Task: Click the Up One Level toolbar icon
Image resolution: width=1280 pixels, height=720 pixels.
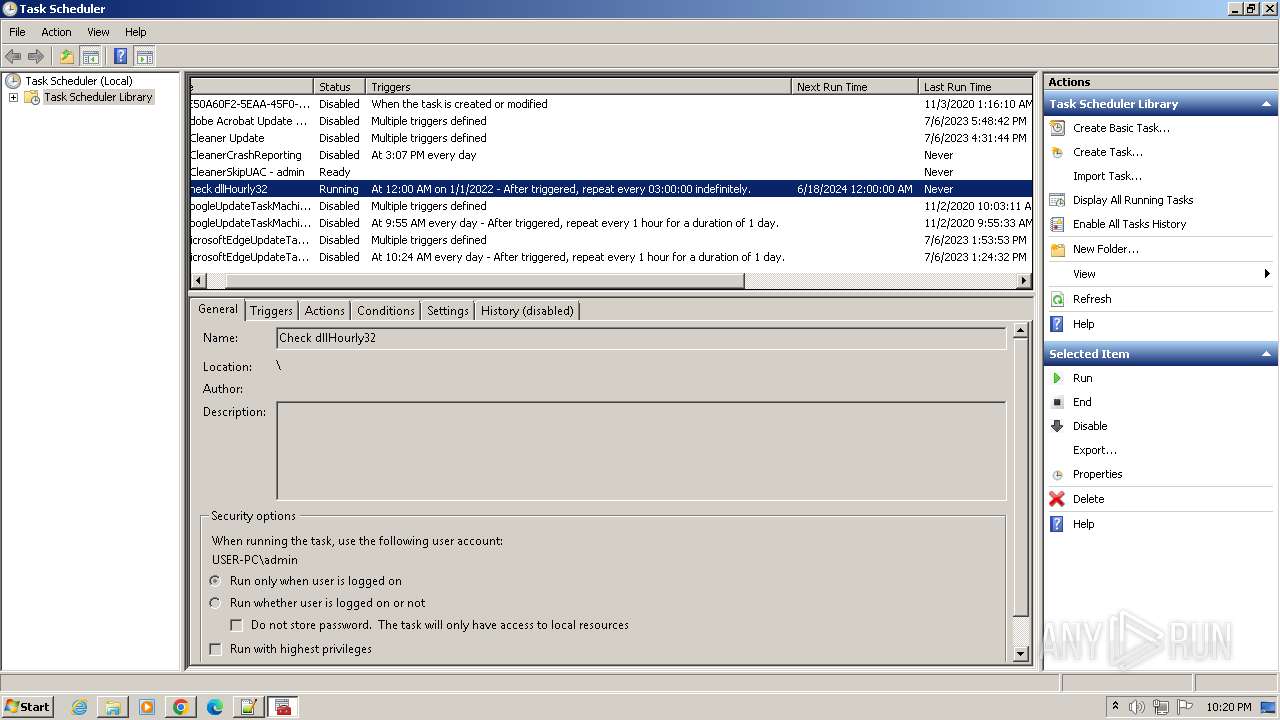Action: [x=67, y=57]
